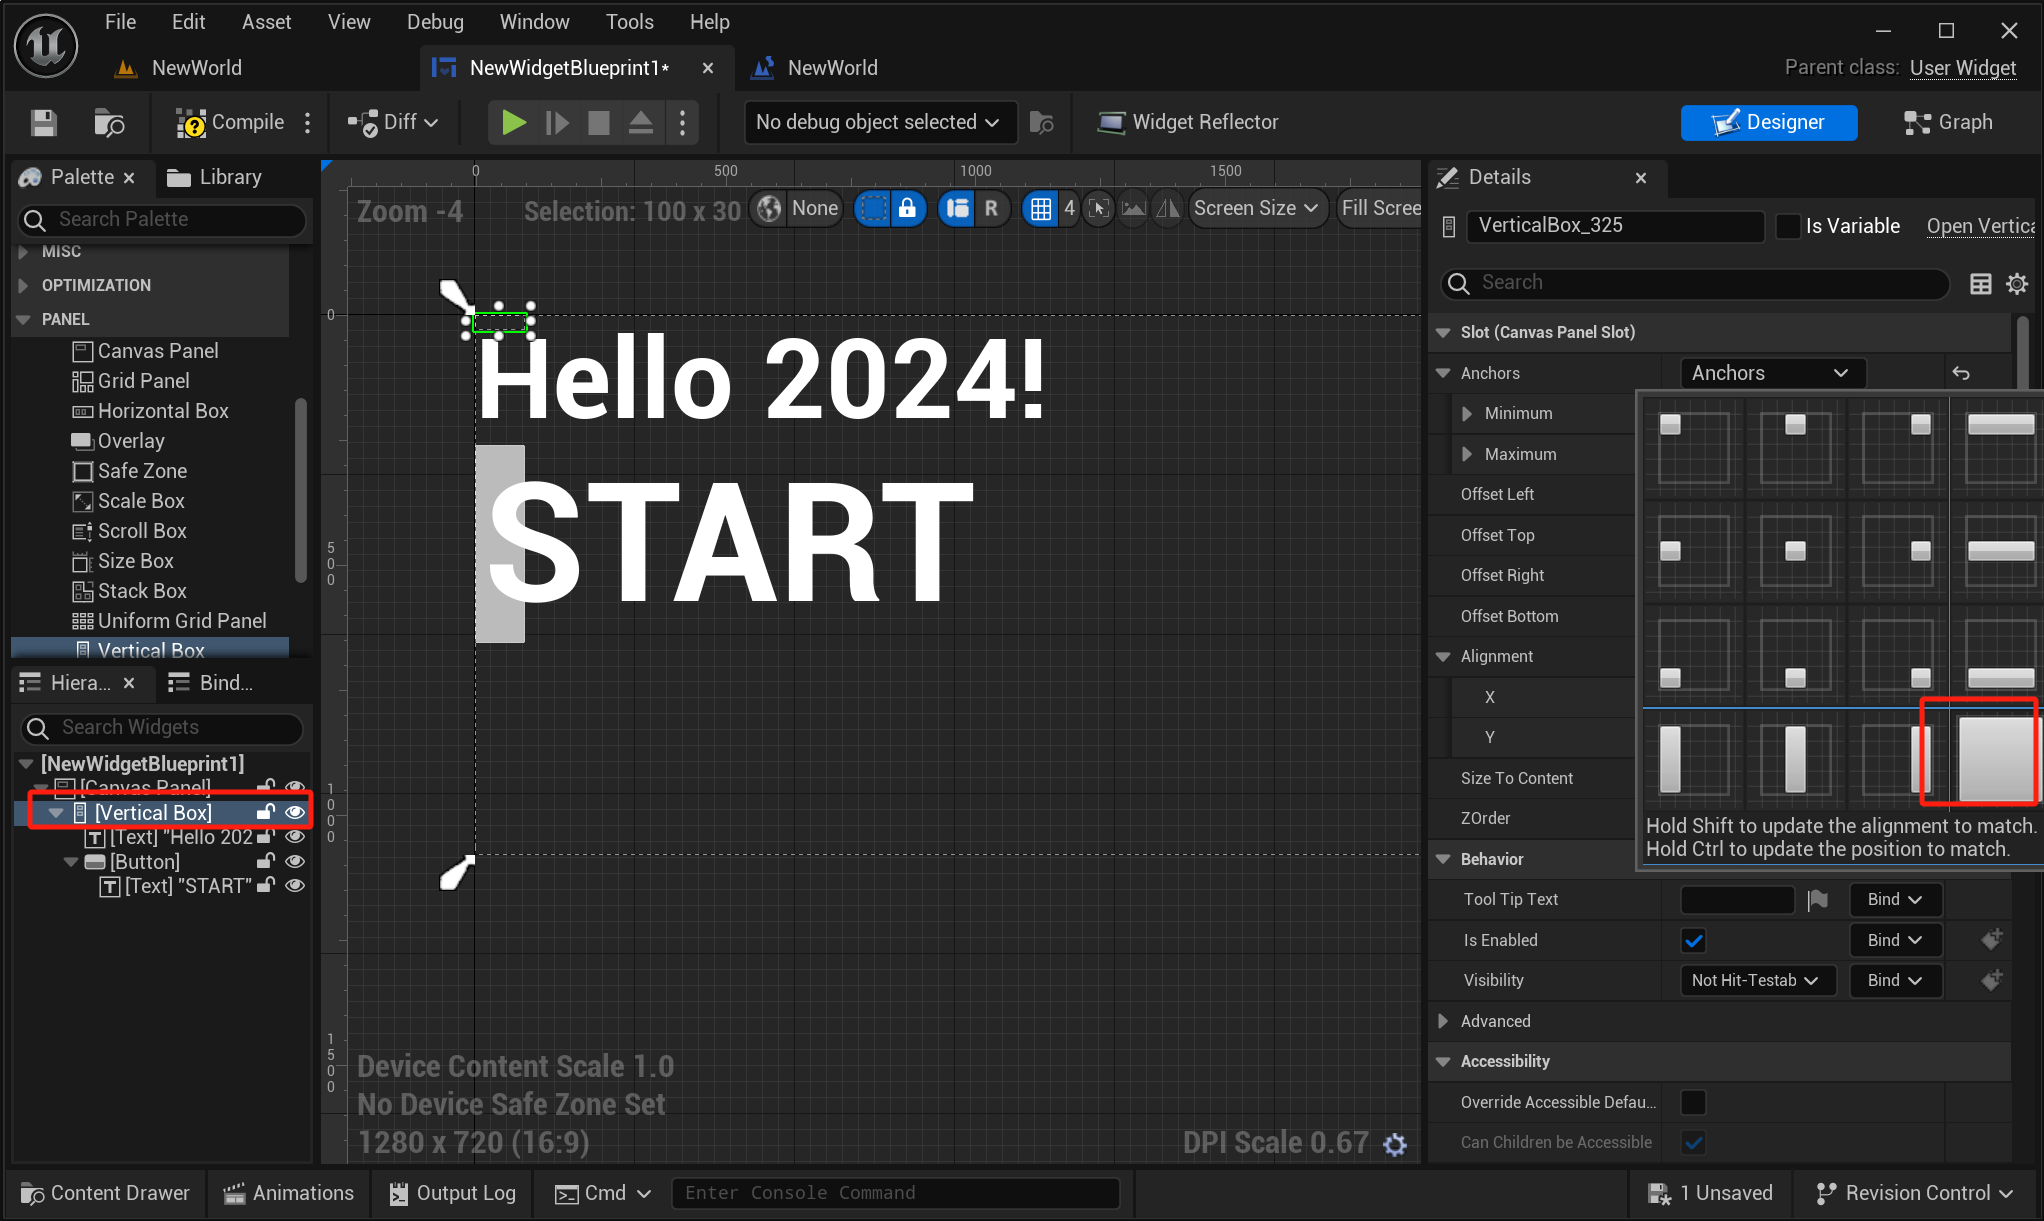Compile the widget blueprint
This screenshot has height=1221, width=2044.
point(231,122)
